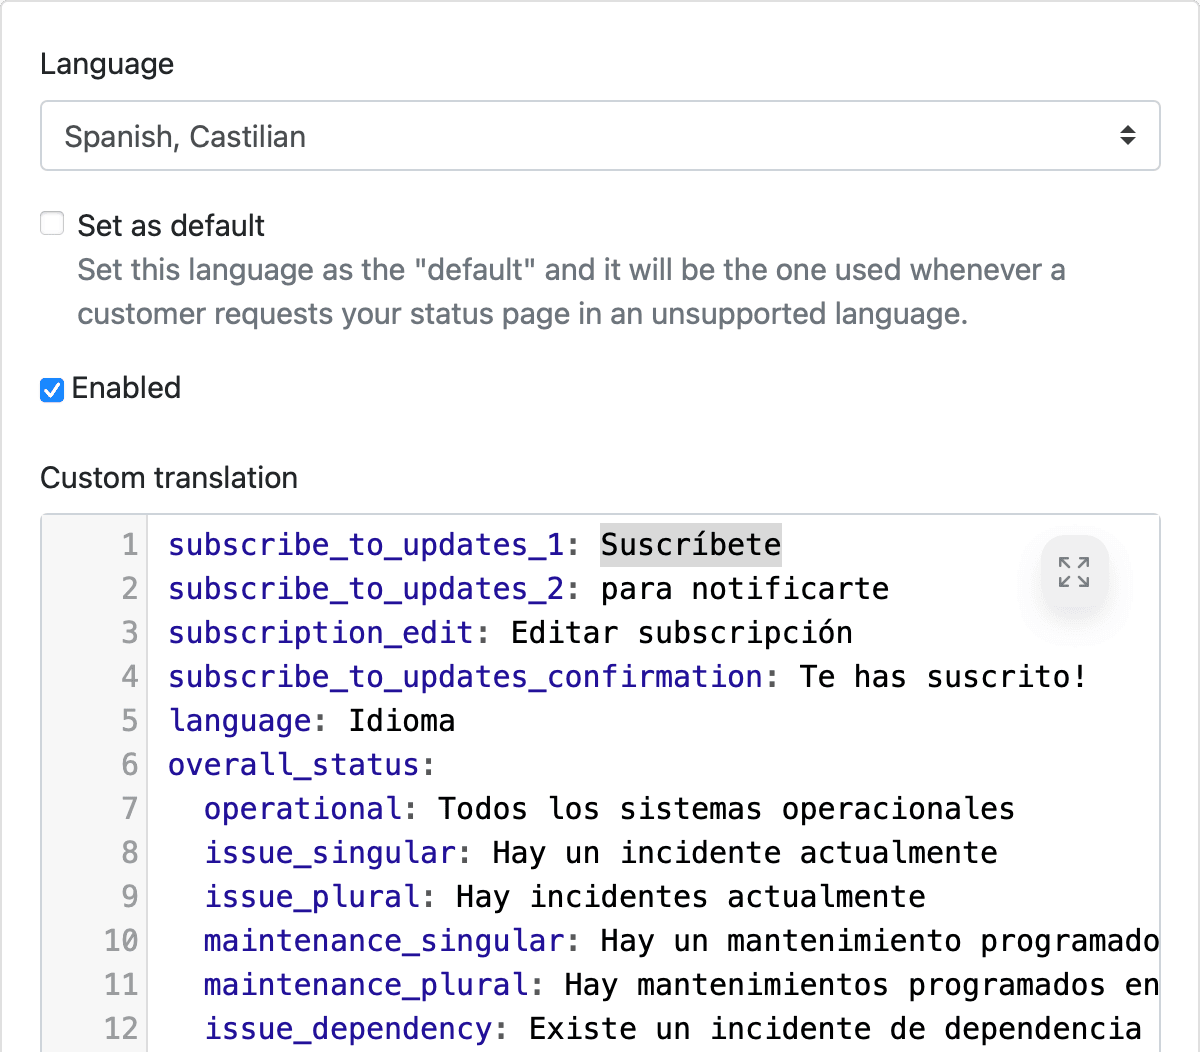This screenshot has width=1200, height=1052.
Task: Click the value Te has suscrito!
Action: (x=943, y=677)
